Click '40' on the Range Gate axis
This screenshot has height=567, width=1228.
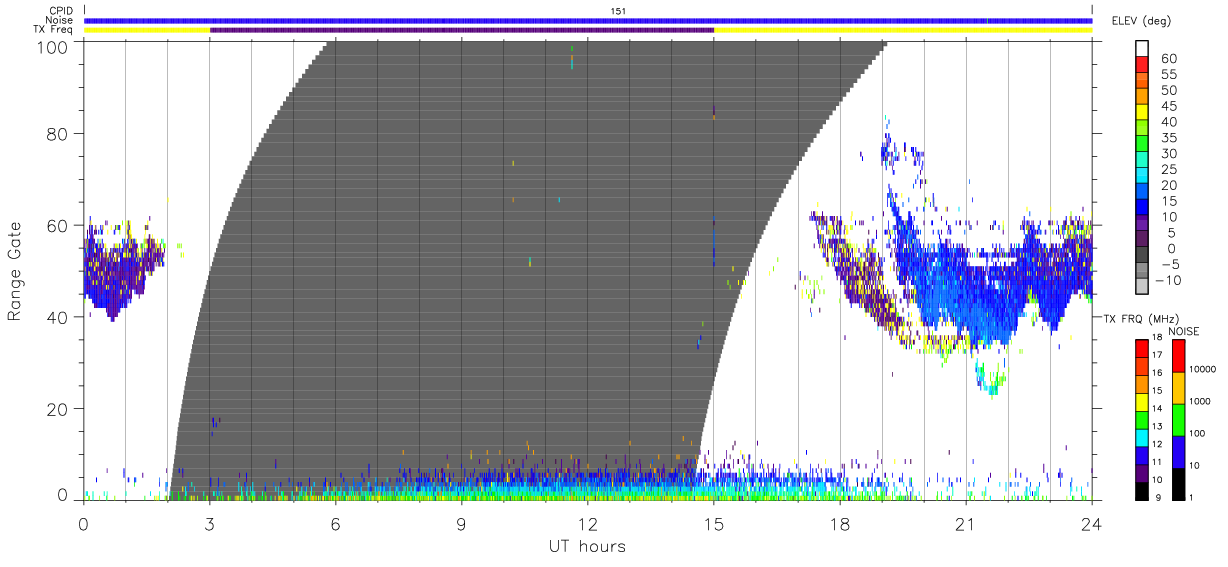tap(58, 317)
